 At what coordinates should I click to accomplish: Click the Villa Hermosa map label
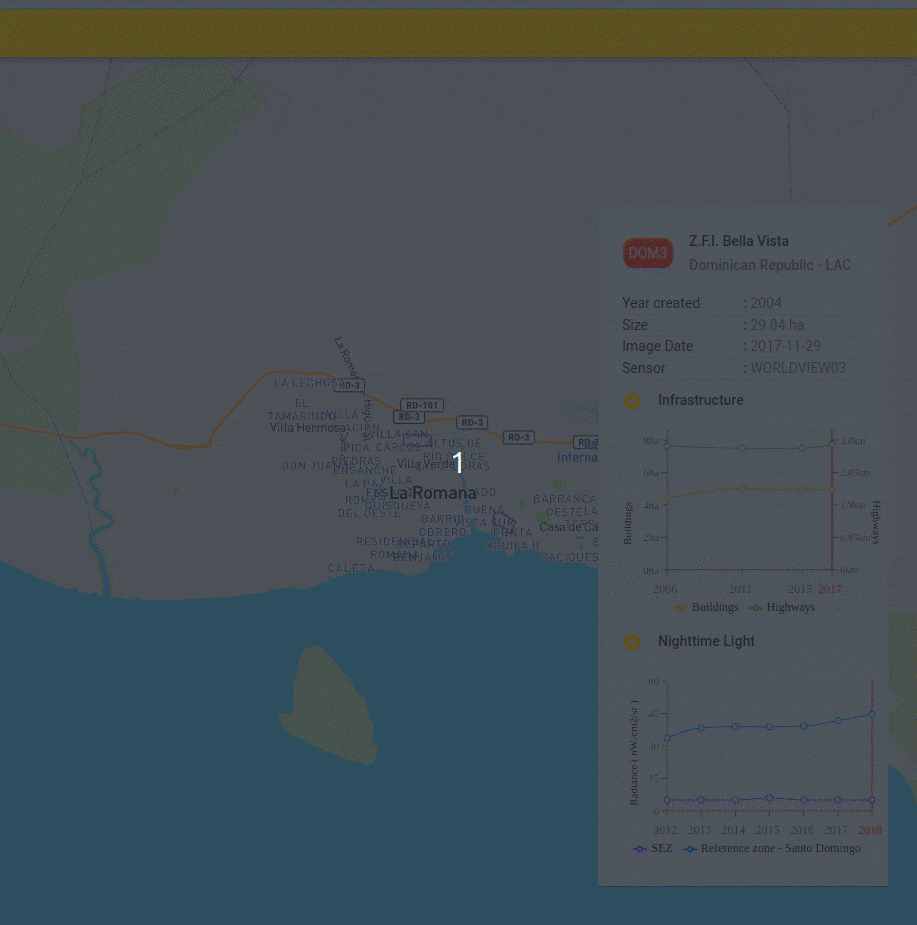[308, 427]
